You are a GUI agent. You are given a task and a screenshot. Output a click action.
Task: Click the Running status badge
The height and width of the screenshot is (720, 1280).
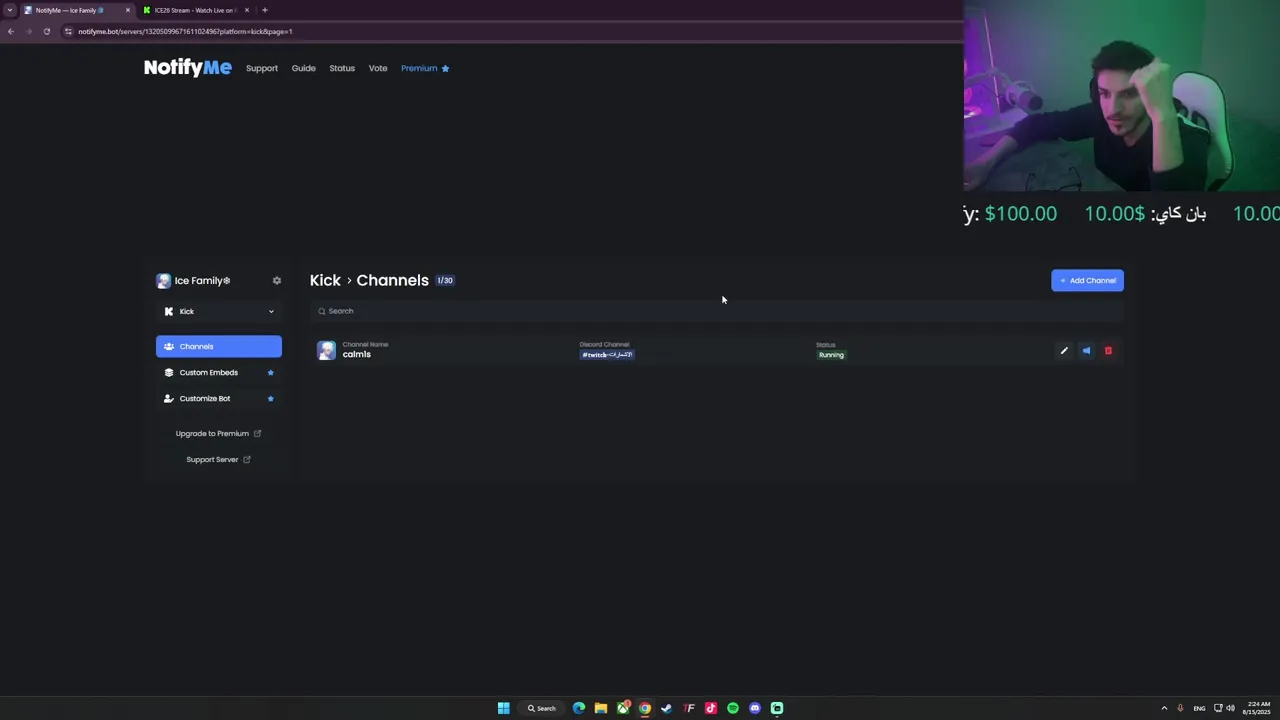pyautogui.click(x=831, y=355)
